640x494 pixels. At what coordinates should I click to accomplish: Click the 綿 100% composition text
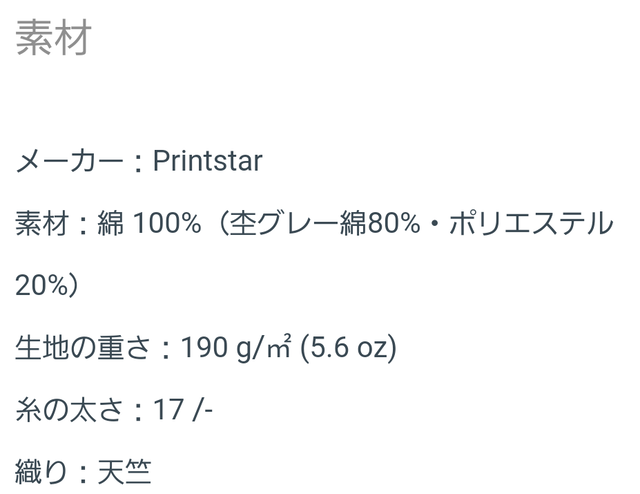tap(149, 223)
